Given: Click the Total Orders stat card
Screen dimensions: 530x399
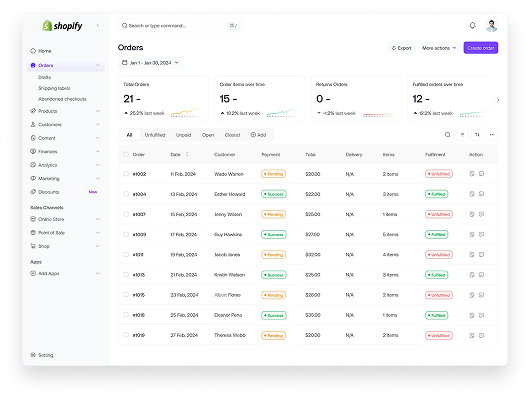Looking at the screenshot, I should pos(163,98).
